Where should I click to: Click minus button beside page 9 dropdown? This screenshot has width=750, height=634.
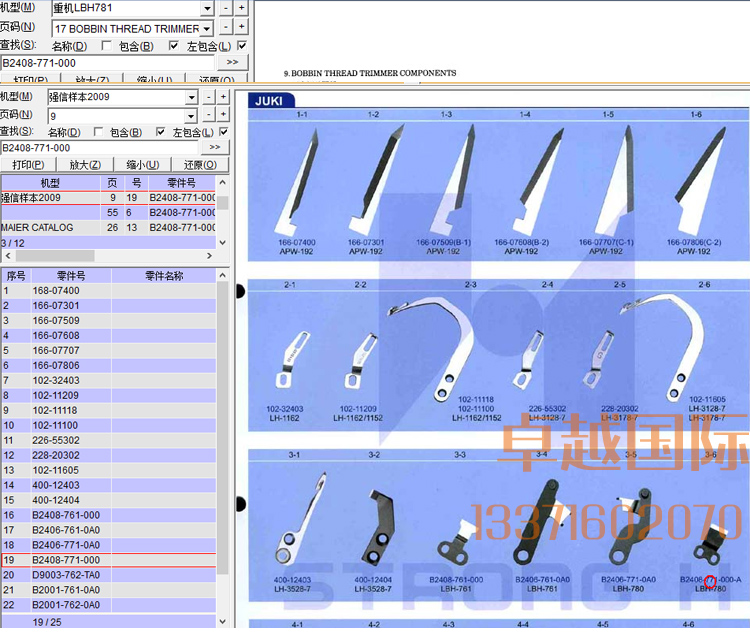209,115
